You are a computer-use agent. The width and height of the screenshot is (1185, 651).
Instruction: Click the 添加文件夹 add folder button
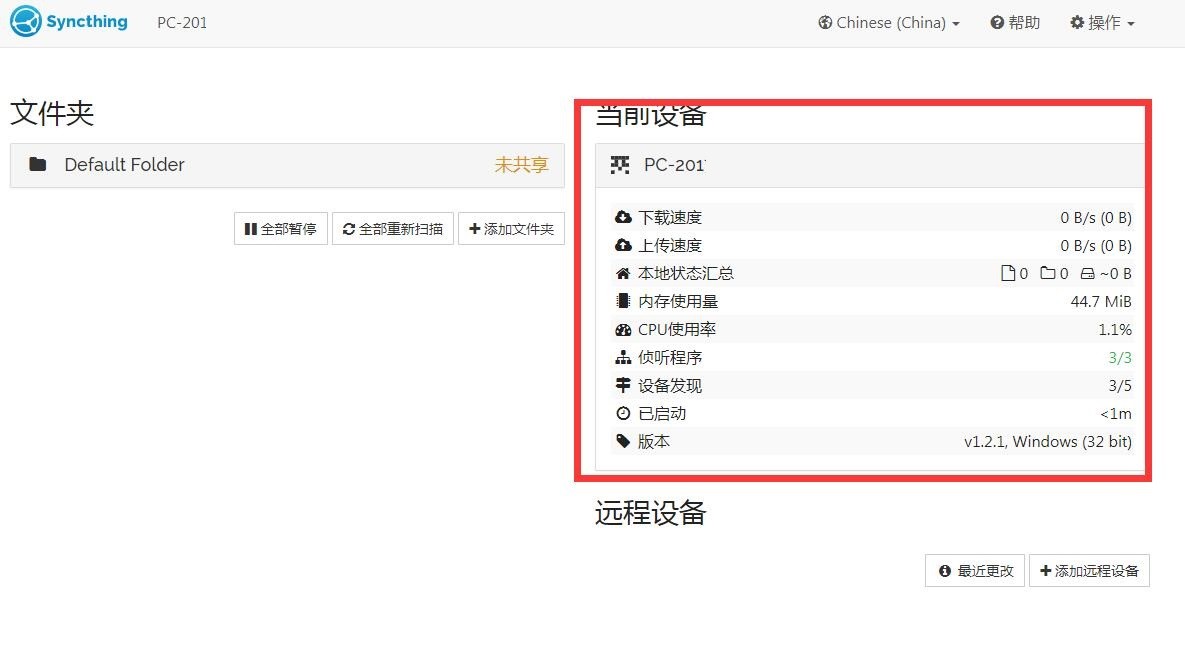click(511, 228)
